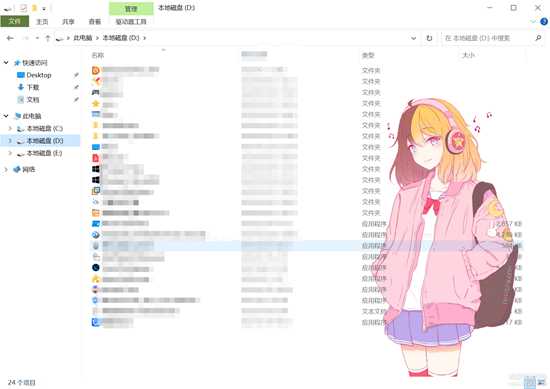The height and width of the screenshot is (389, 550).
Task: Collapse the 快速访问 tree node
Action: [x=6, y=63]
